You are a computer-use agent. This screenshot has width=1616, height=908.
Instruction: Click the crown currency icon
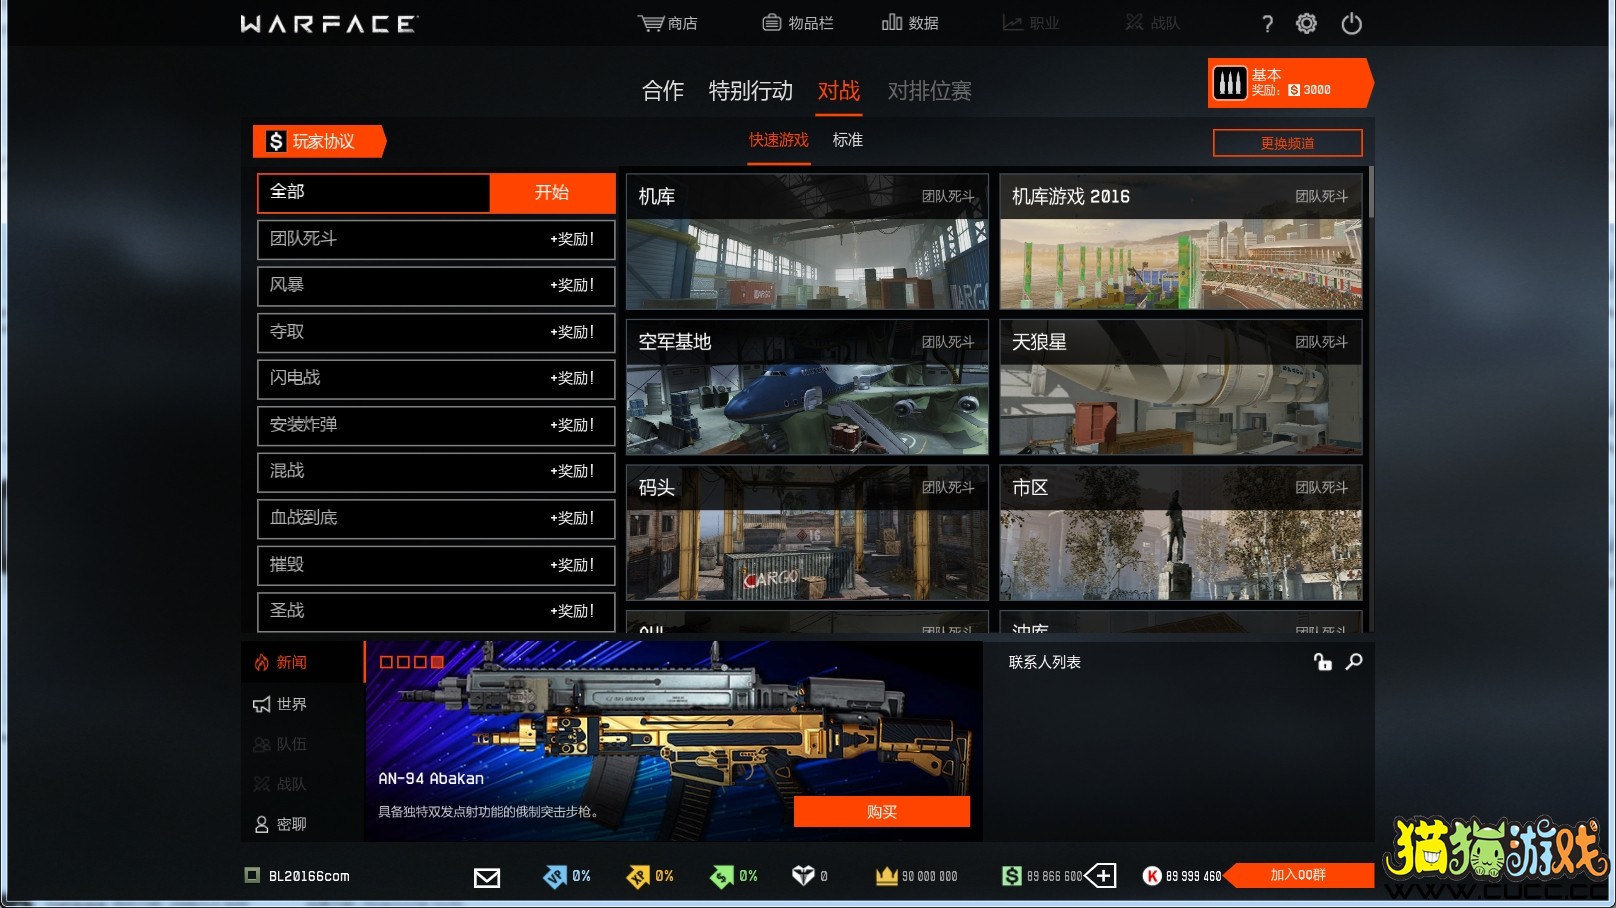point(886,876)
